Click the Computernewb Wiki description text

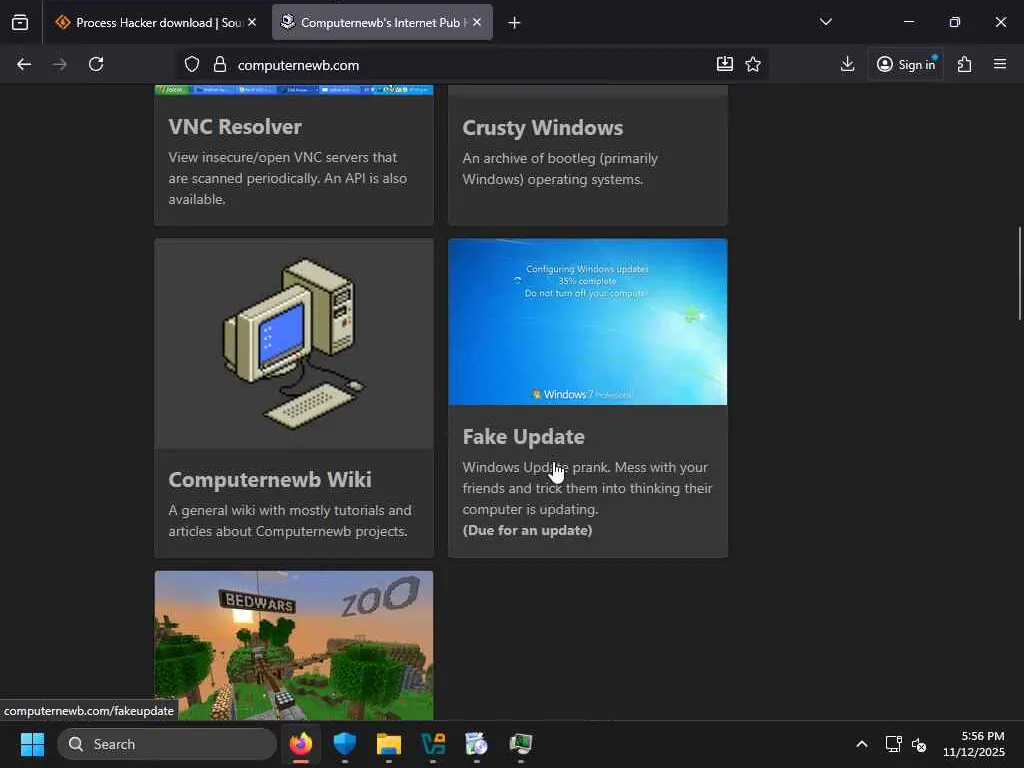coord(290,520)
